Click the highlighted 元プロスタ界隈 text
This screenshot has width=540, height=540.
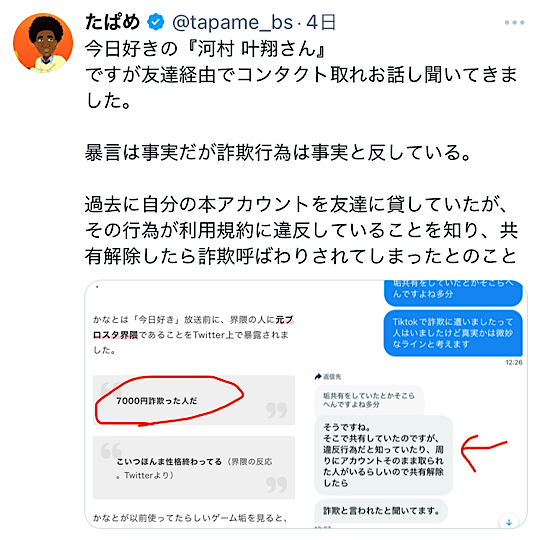pyautogui.click(x=194, y=327)
